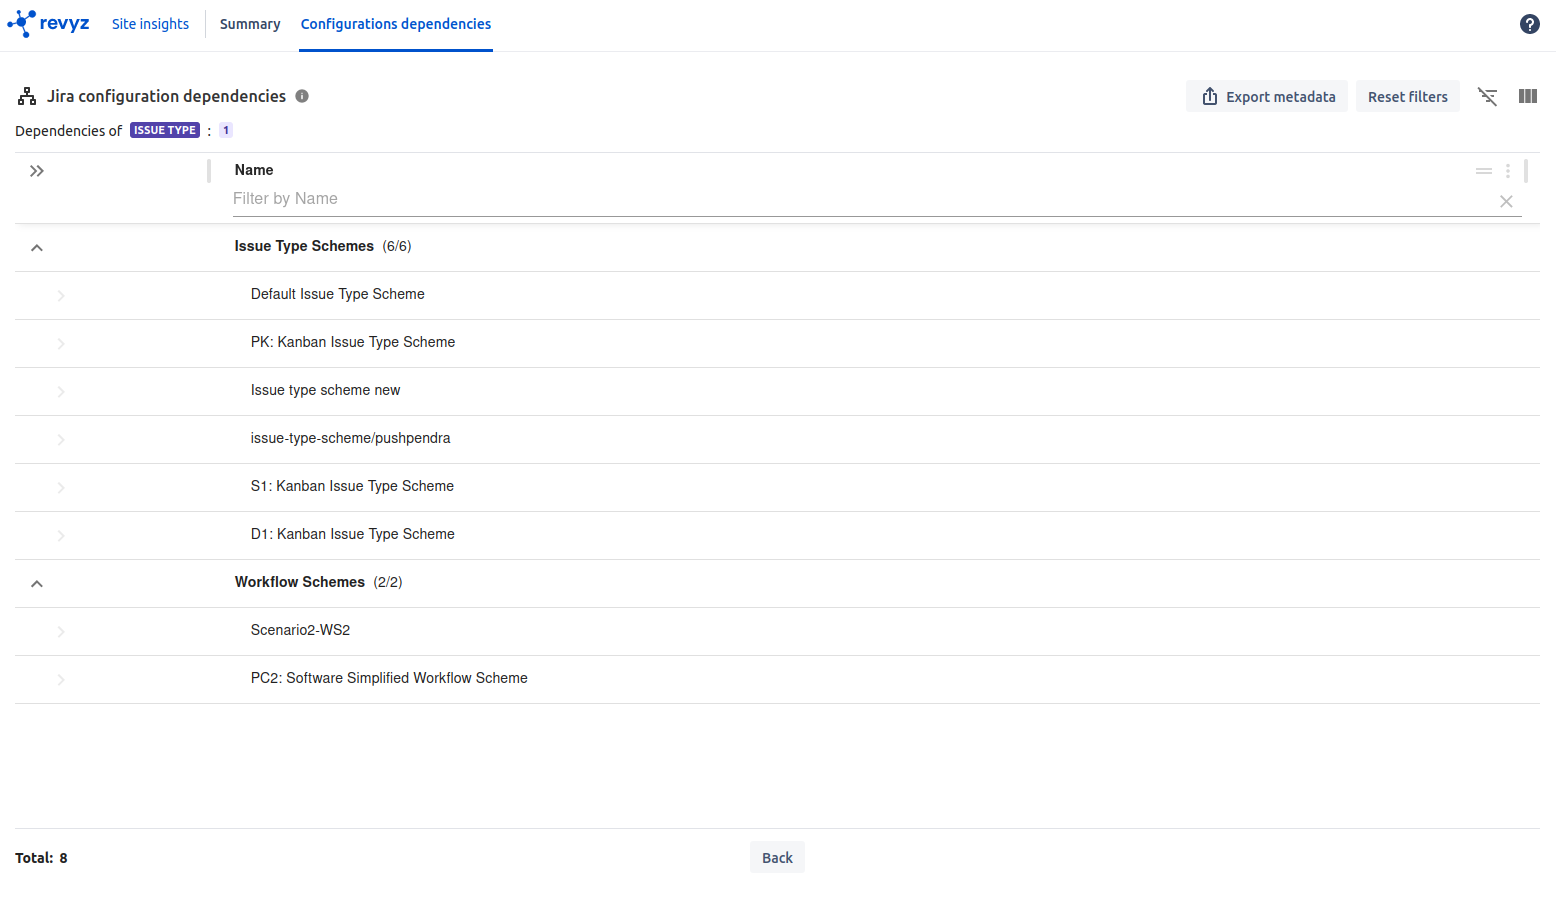The image size is (1556, 898).
Task: Expand the Default Issue Type Scheme row
Action: 60,294
